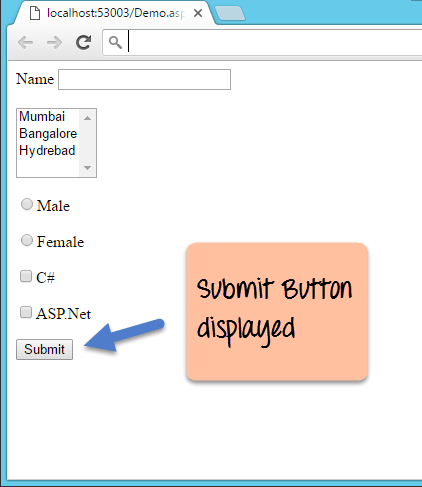422x487 pixels.
Task: Click the page icon on the tab
Action: 35,13
